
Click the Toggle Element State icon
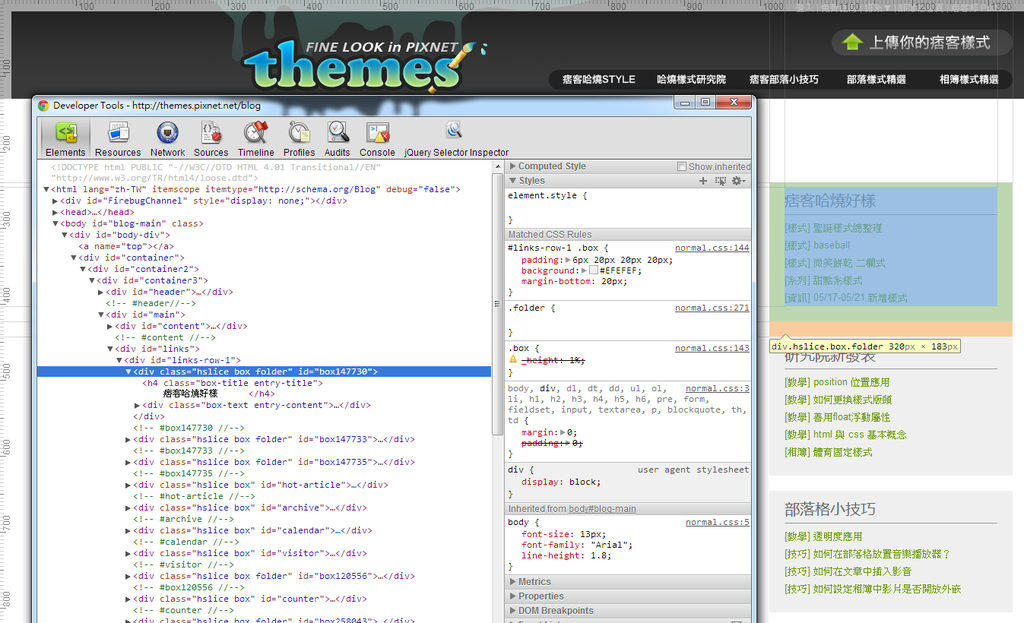[720, 181]
